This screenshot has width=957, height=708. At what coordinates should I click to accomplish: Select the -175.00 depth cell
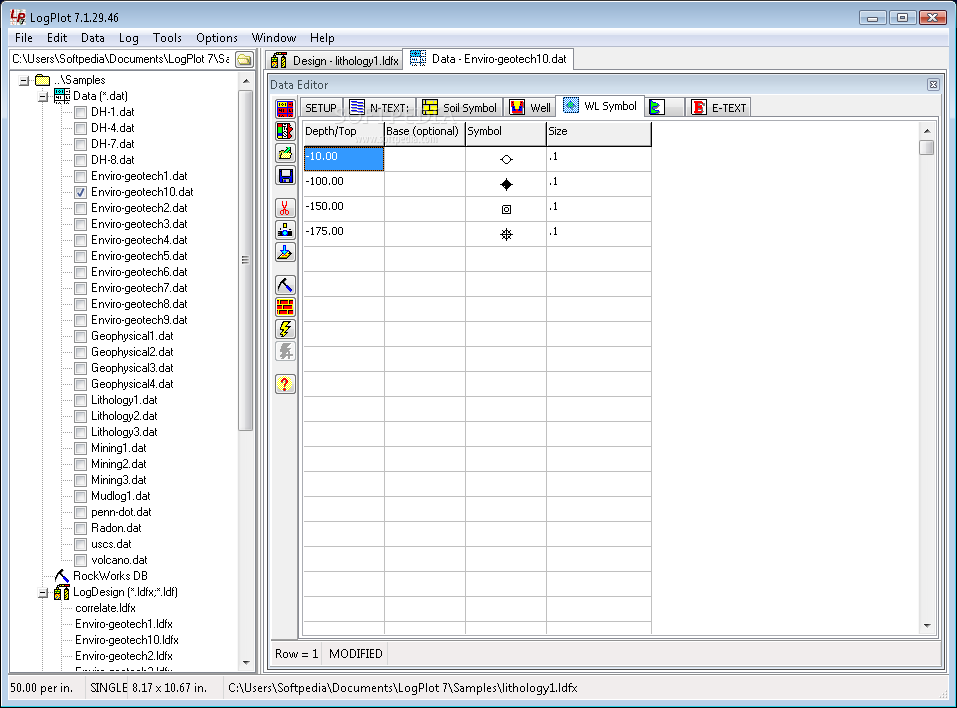[x=344, y=234]
